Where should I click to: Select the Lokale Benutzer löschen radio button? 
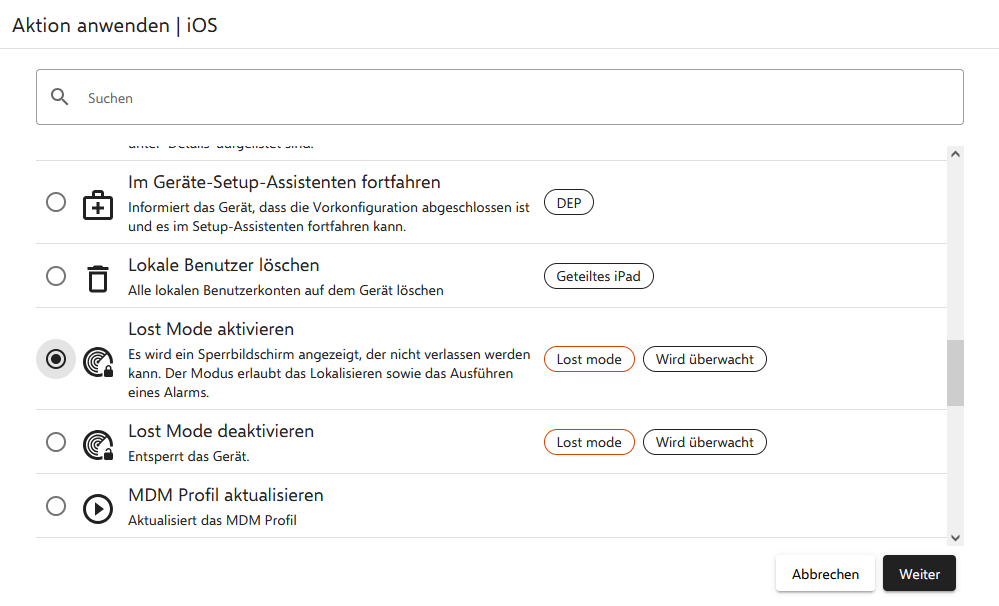57,276
